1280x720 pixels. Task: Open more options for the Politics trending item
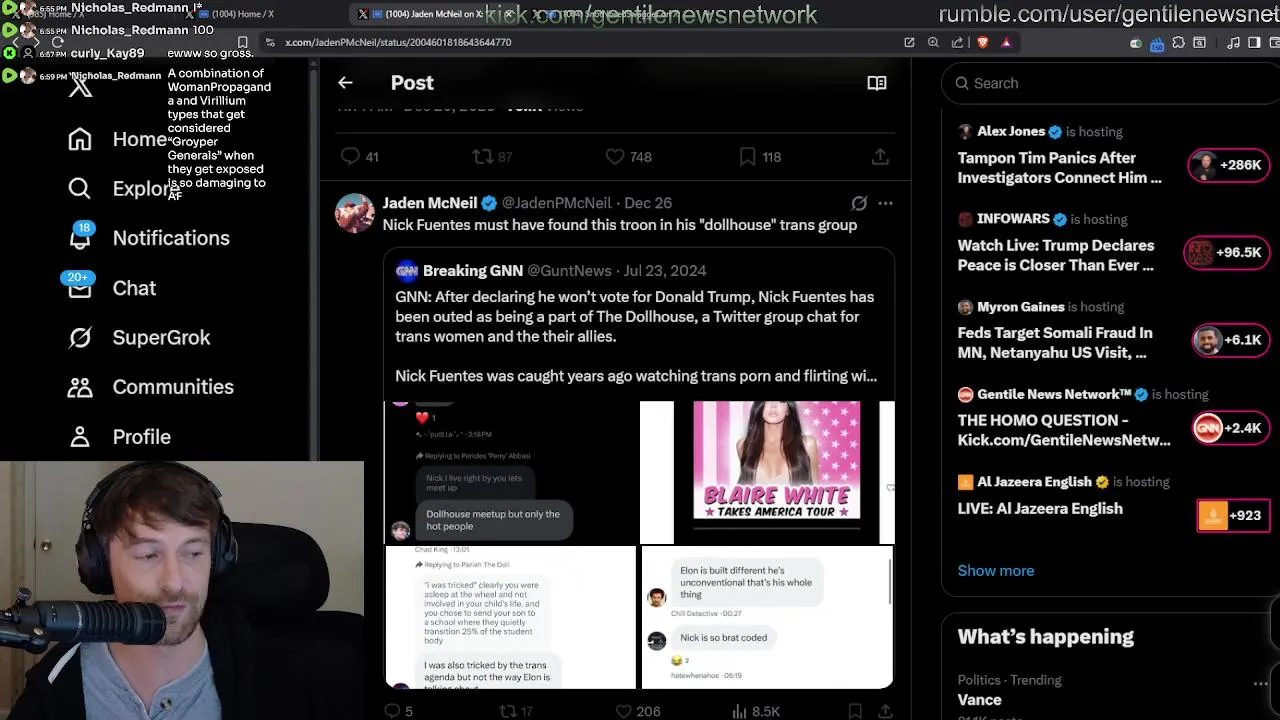click(1261, 683)
